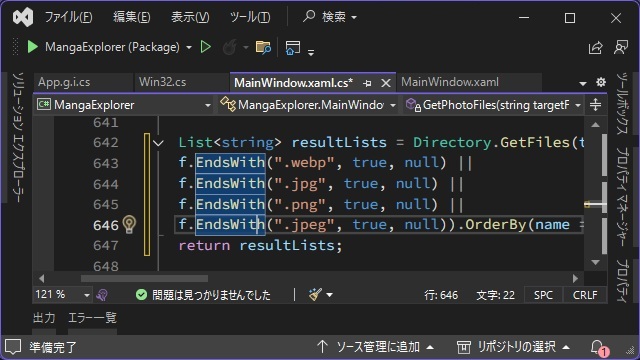Image resolution: width=640 pixels, height=360 pixels.
Task: Click the Live Share icon
Action: (596, 47)
